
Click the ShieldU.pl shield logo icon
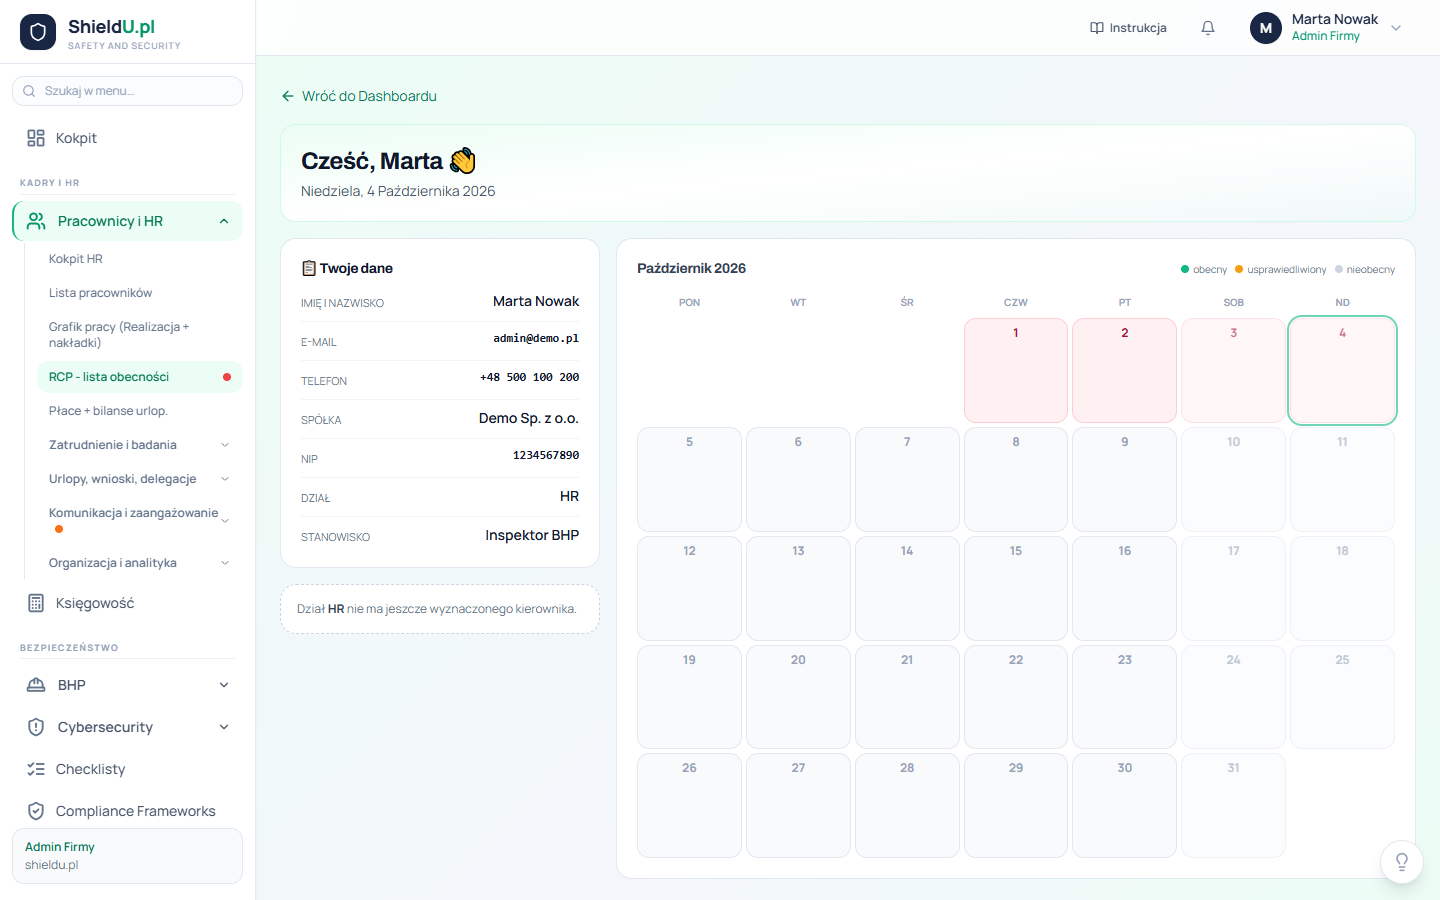point(38,32)
